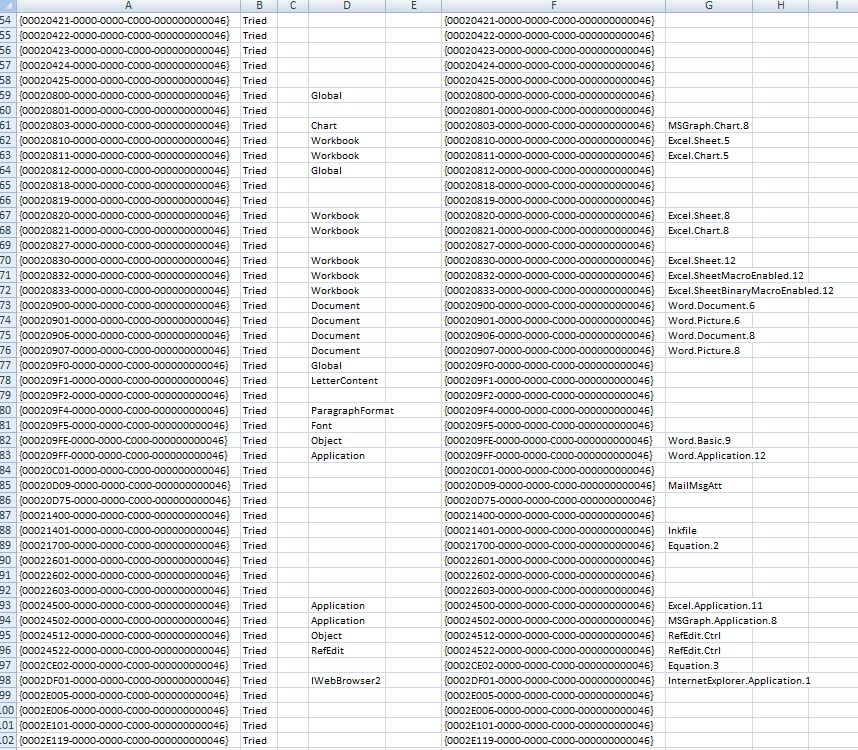
Task: Click cell with Equation.2
Action: (x=709, y=546)
